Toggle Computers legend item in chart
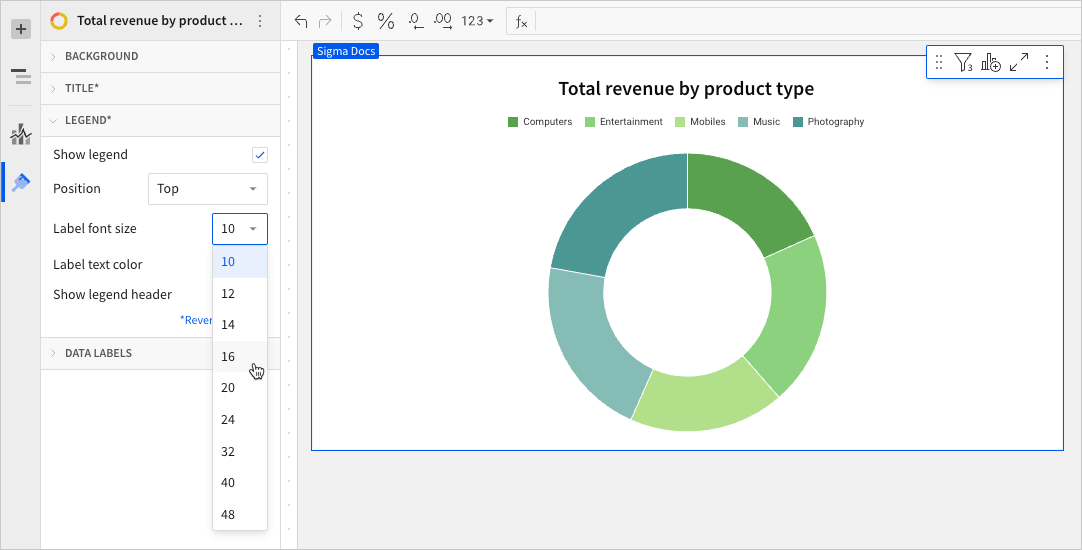The height and width of the screenshot is (550, 1082). (x=540, y=122)
